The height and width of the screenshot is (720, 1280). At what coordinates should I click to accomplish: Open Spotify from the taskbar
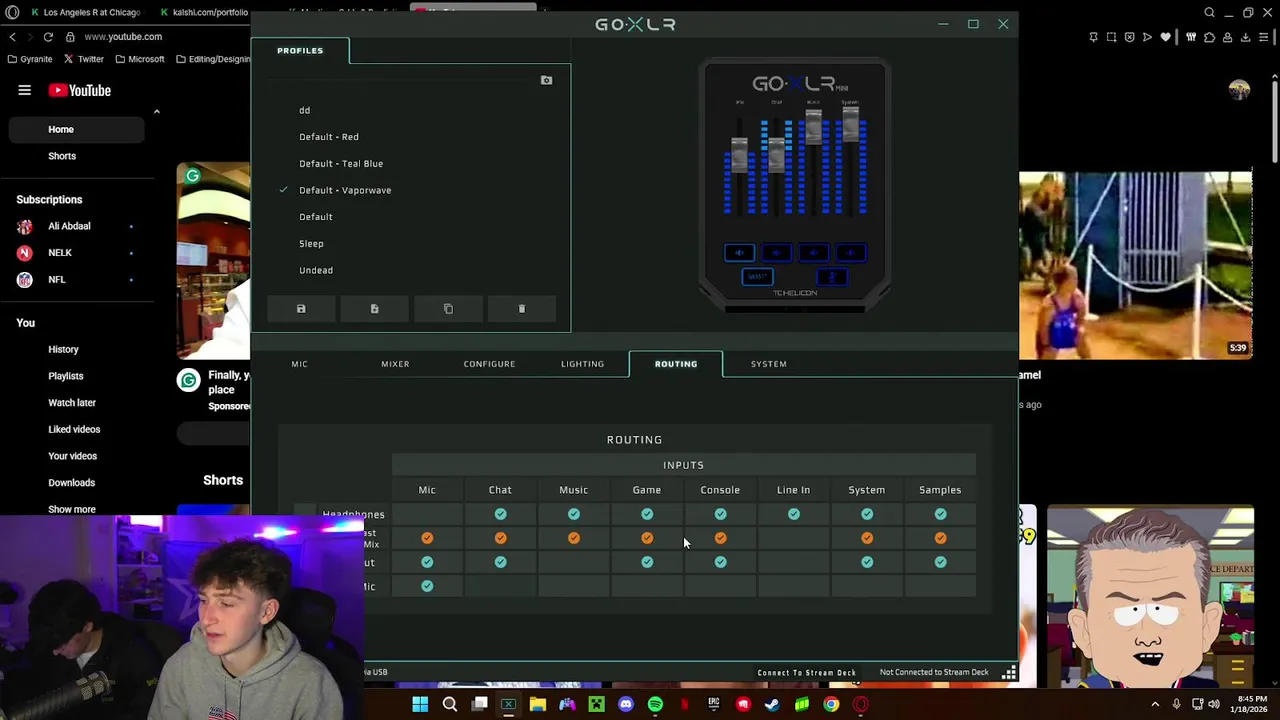pyautogui.click(x=655, y=705)
